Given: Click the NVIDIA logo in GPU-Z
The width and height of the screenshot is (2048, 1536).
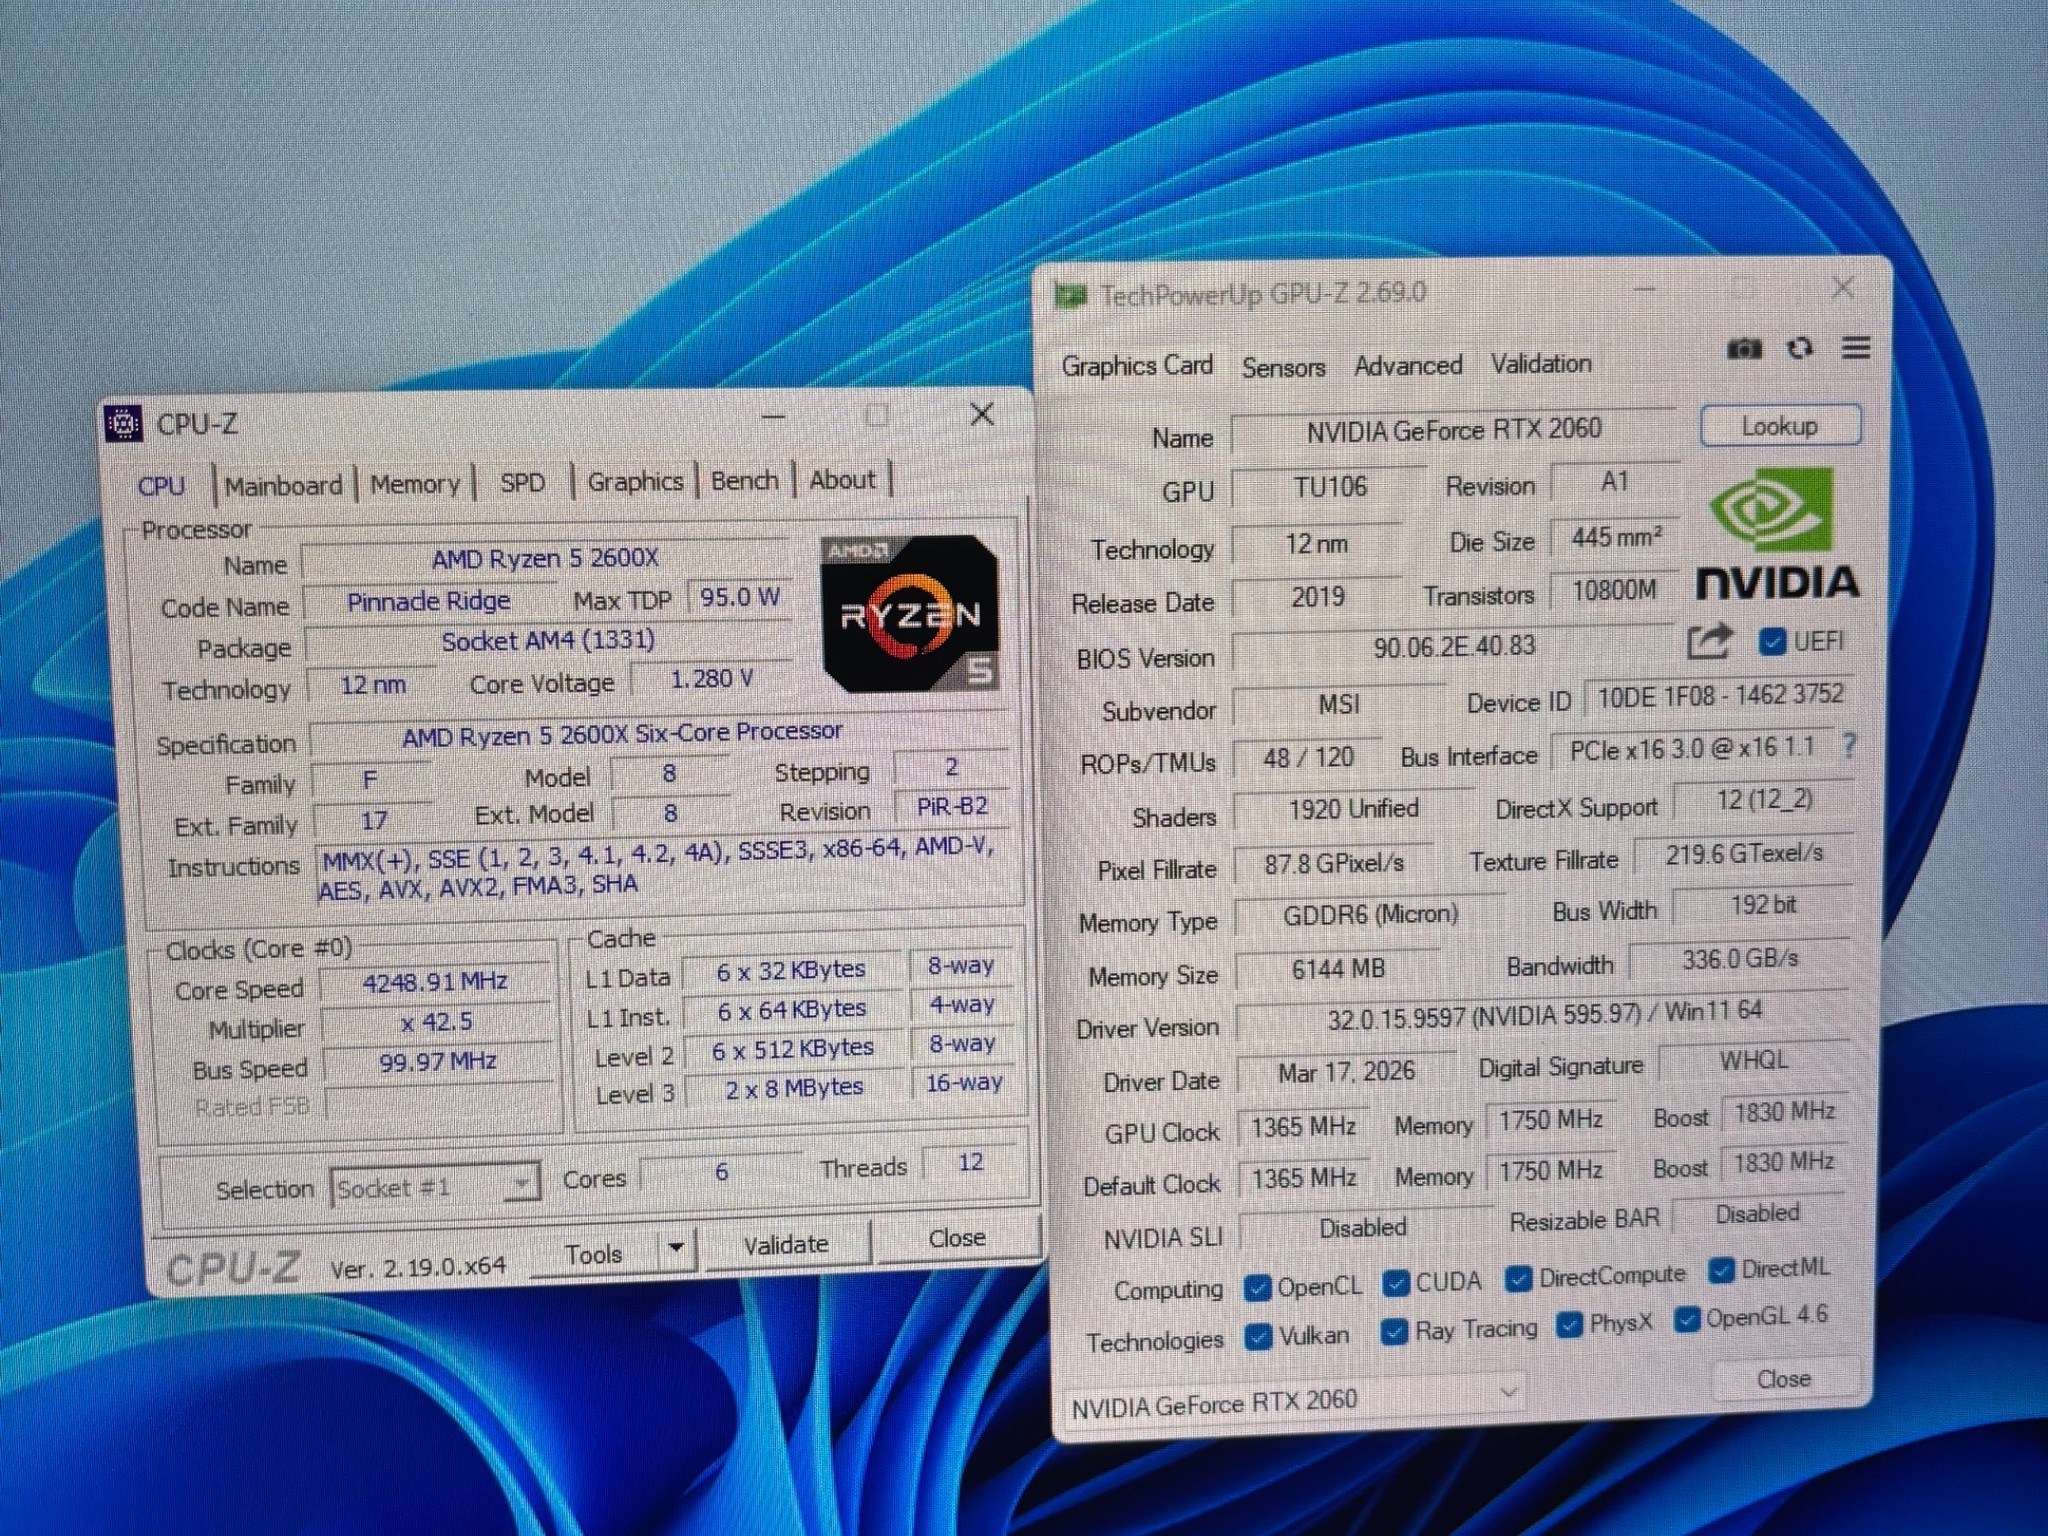Looking at the screenshot, I should 1777,535.
